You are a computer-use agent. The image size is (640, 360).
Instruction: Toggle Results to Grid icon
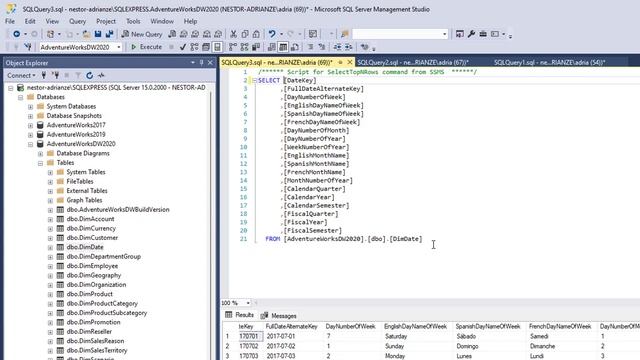[x=283, y=47]
